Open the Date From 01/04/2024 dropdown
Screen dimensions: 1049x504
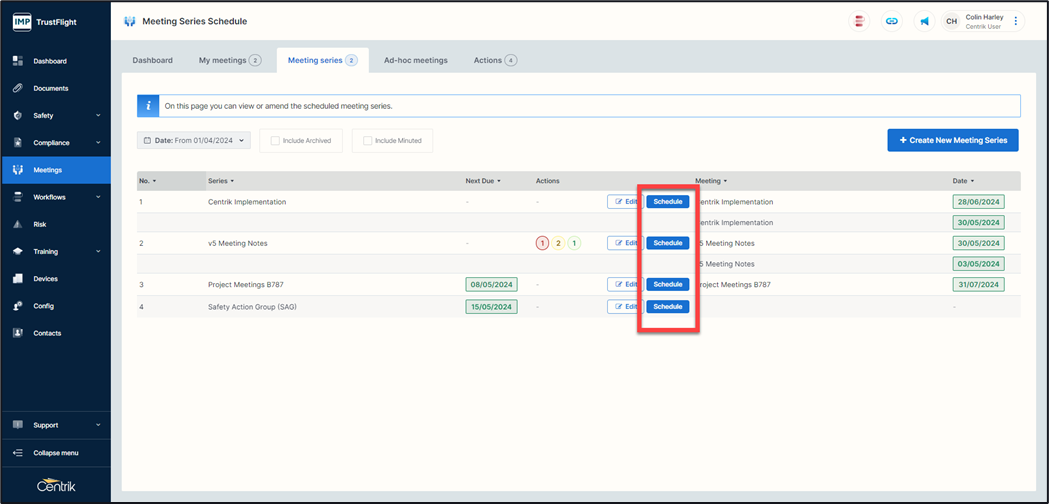pos(194,141)
